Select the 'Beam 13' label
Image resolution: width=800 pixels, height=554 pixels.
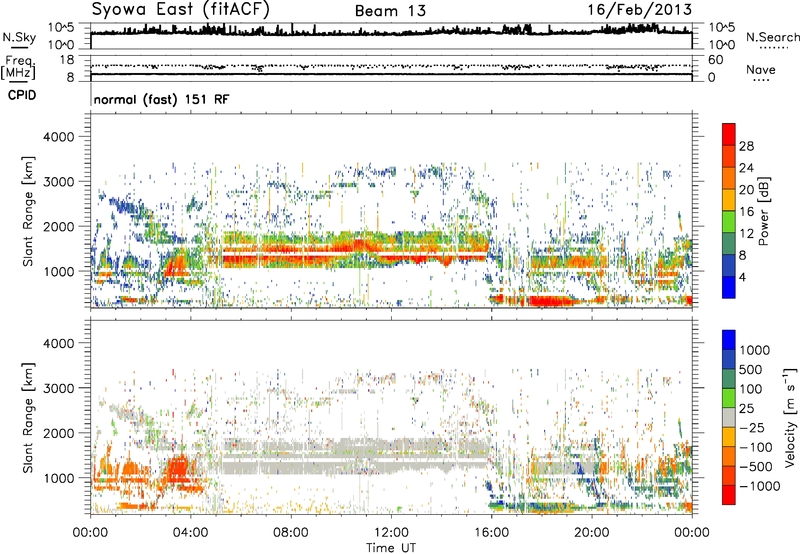pos(390,11)
